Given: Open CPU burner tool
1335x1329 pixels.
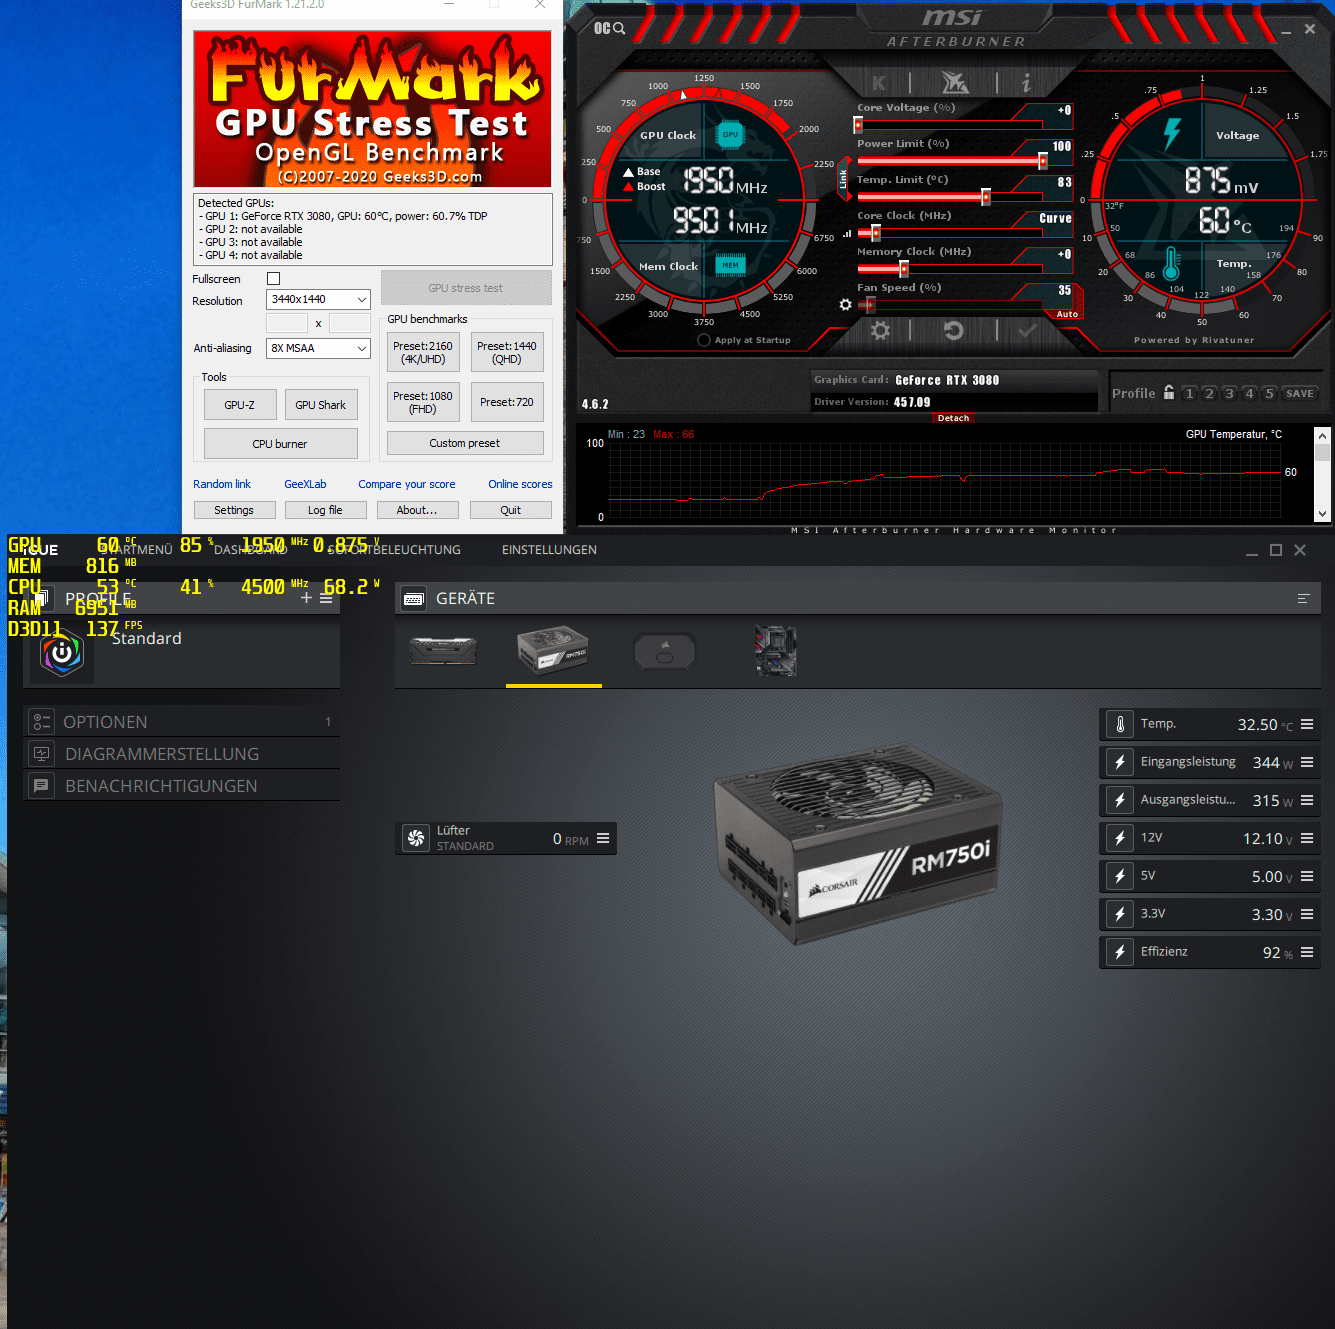Looking at the screenshot, I should point(280,444).
